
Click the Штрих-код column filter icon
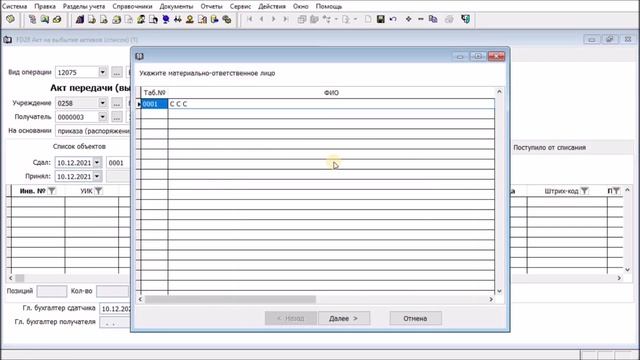coord(584,191)
